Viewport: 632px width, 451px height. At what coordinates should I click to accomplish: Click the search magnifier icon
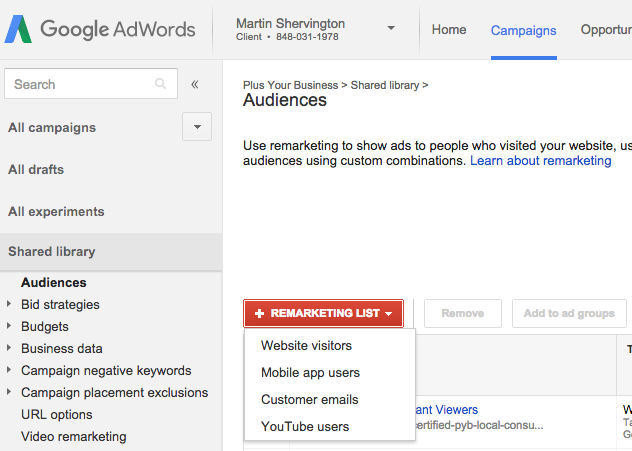(x=160, y=84)
